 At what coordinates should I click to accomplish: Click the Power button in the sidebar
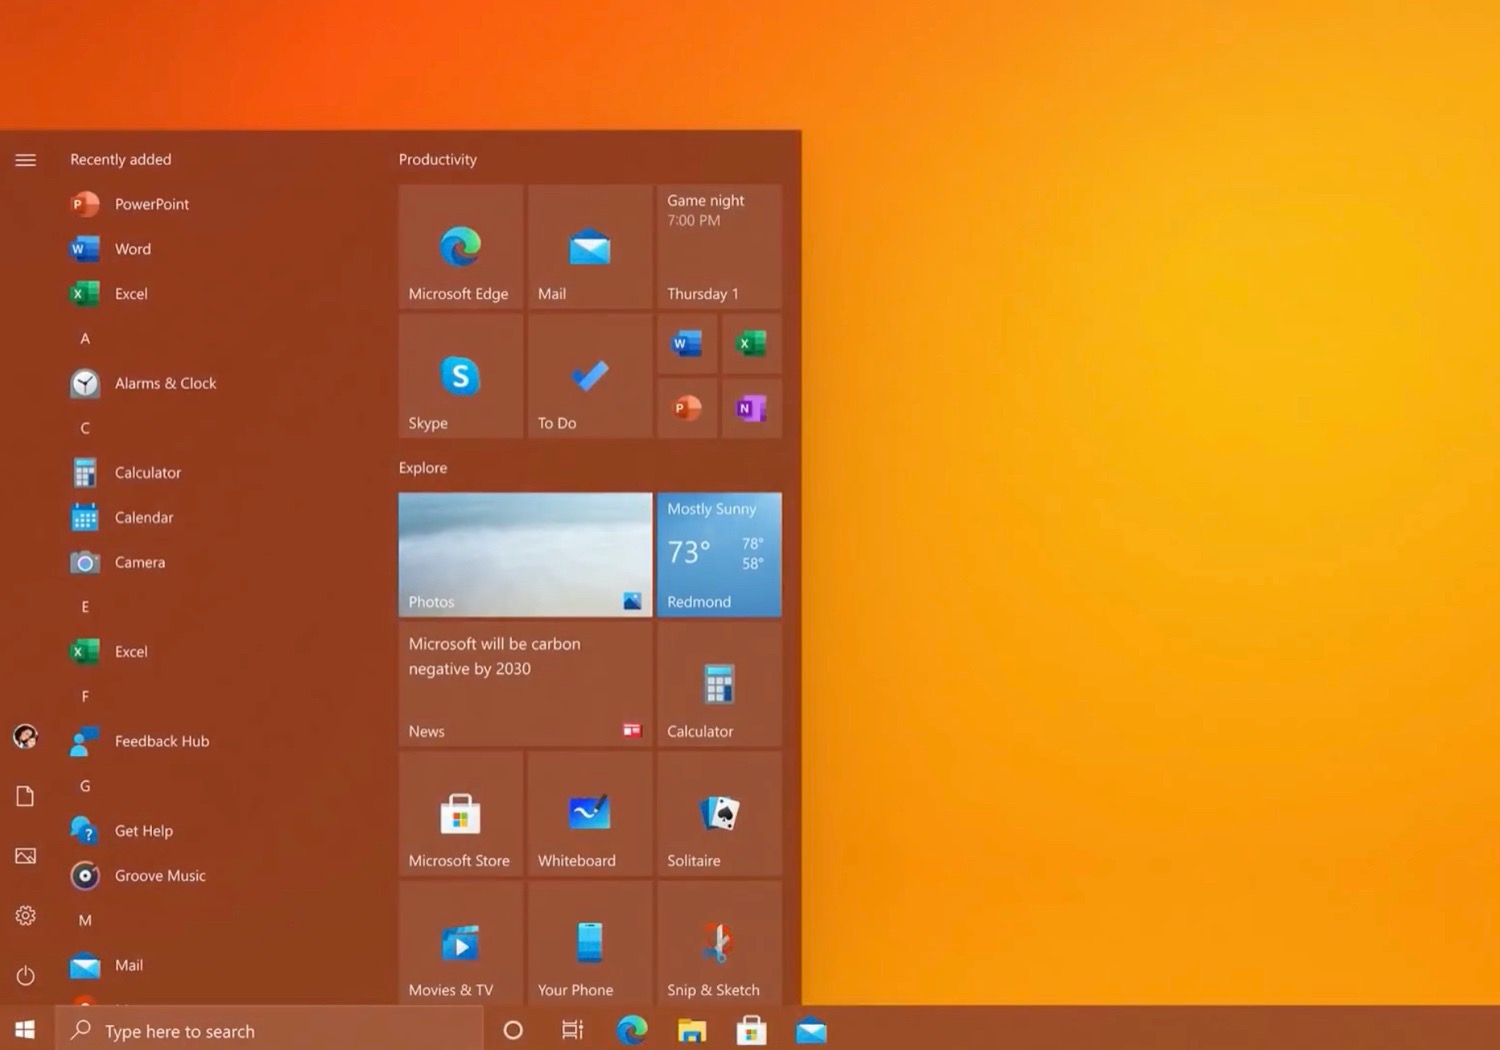[x=25, y=977]
